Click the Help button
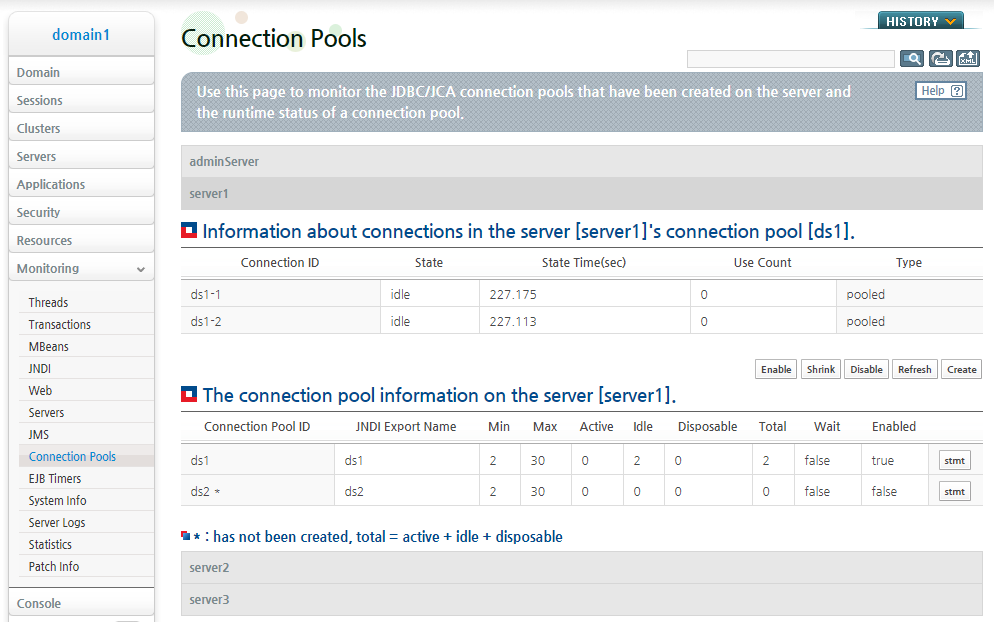The image size is (994, 622). (941, 91)
